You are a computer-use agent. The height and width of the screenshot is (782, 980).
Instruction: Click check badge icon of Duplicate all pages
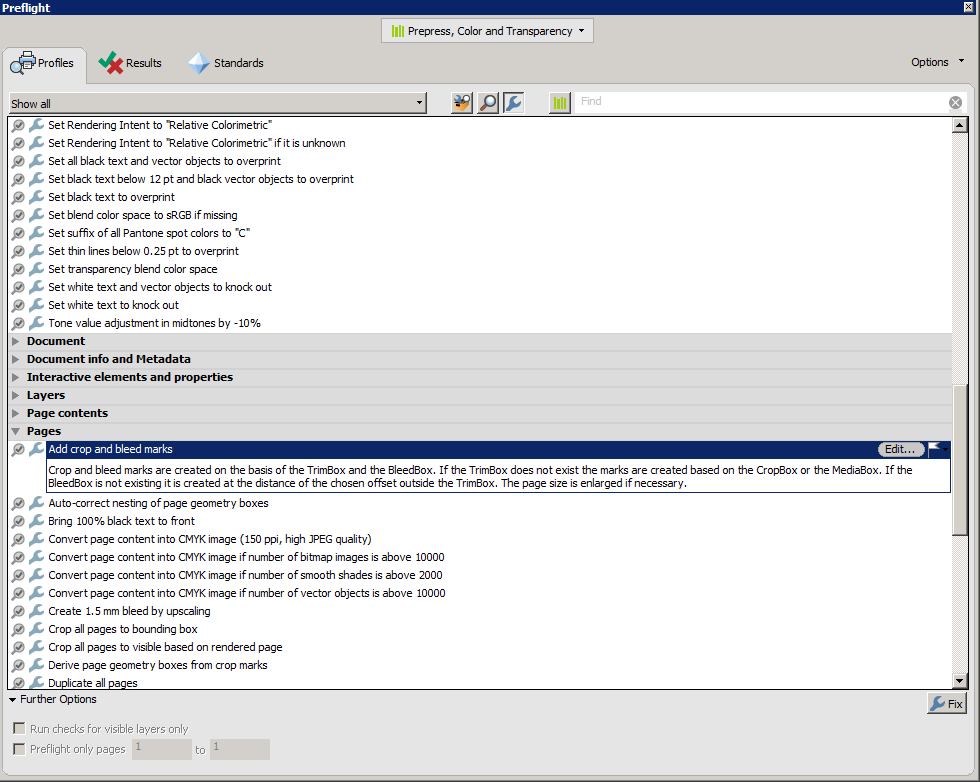click(19, 683)
